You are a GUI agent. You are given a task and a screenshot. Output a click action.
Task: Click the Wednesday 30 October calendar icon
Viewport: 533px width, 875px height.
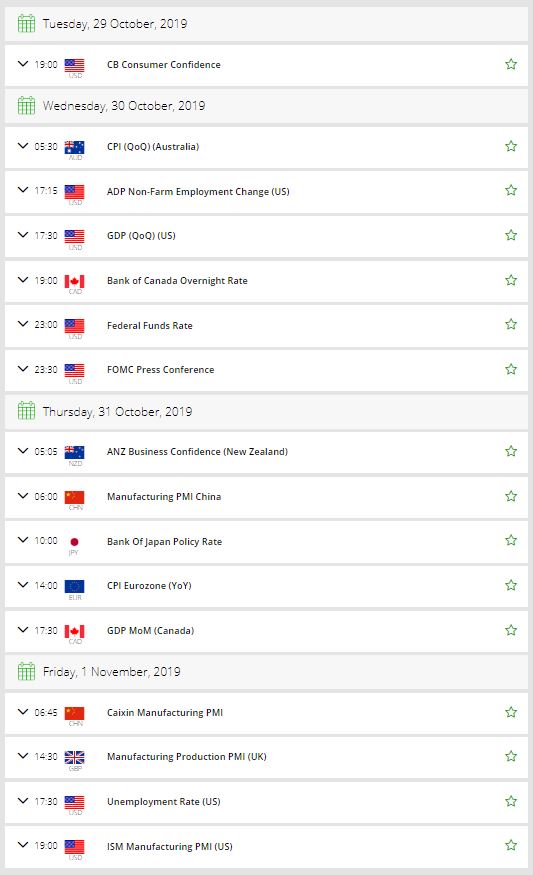coord(26,105)
